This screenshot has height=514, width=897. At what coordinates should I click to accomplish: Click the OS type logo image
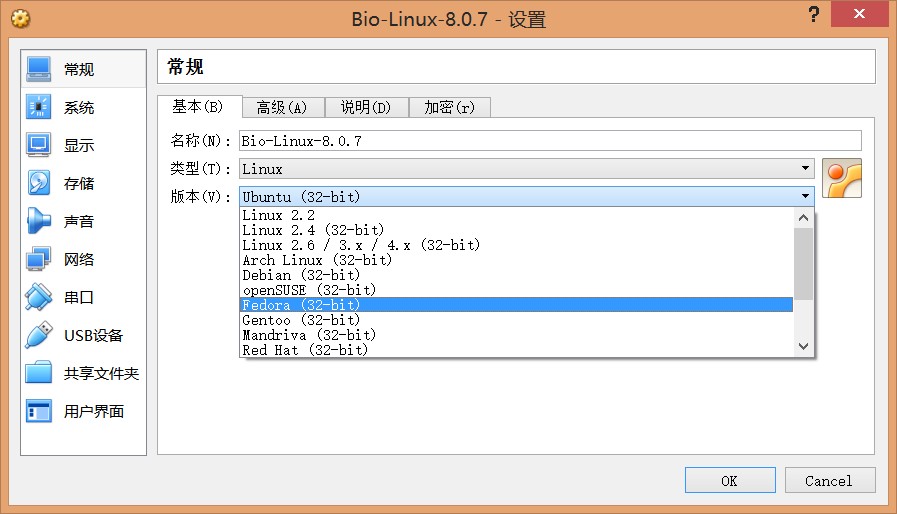(842, 179)
